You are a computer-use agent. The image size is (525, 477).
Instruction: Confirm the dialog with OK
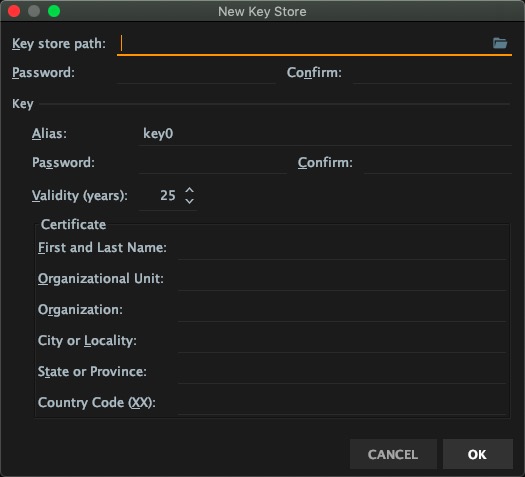(478, 454)
